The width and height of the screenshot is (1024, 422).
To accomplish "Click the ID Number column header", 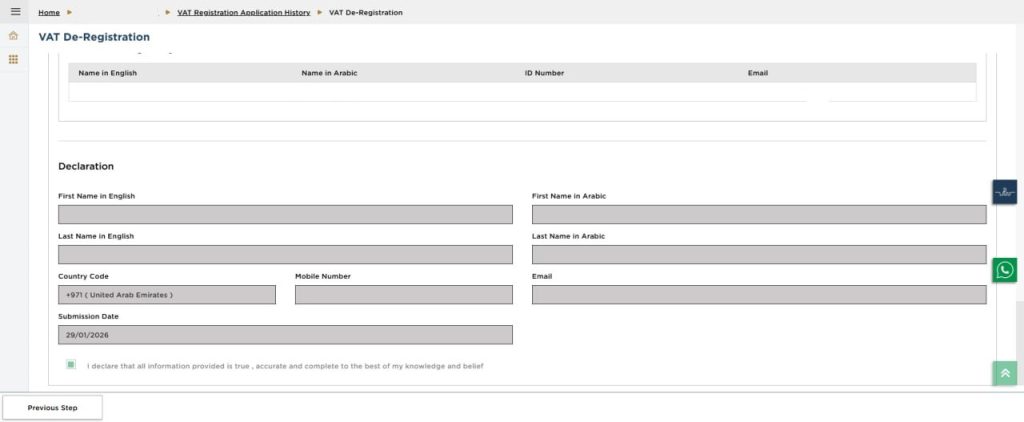I will point(544,73).
